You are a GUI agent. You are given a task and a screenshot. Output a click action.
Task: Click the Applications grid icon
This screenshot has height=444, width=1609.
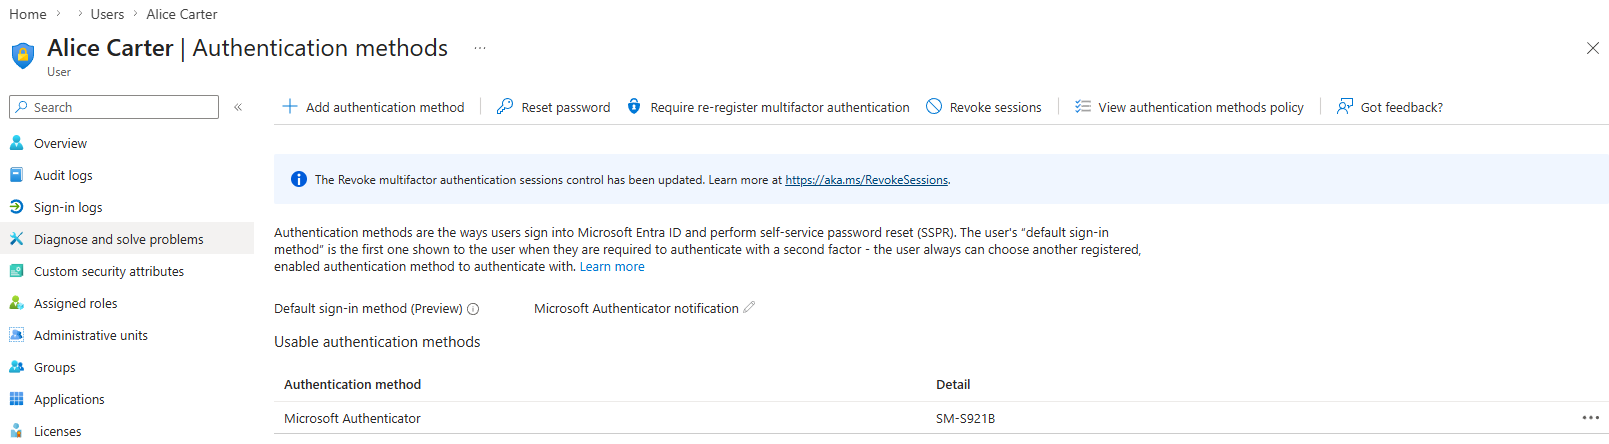16,399
